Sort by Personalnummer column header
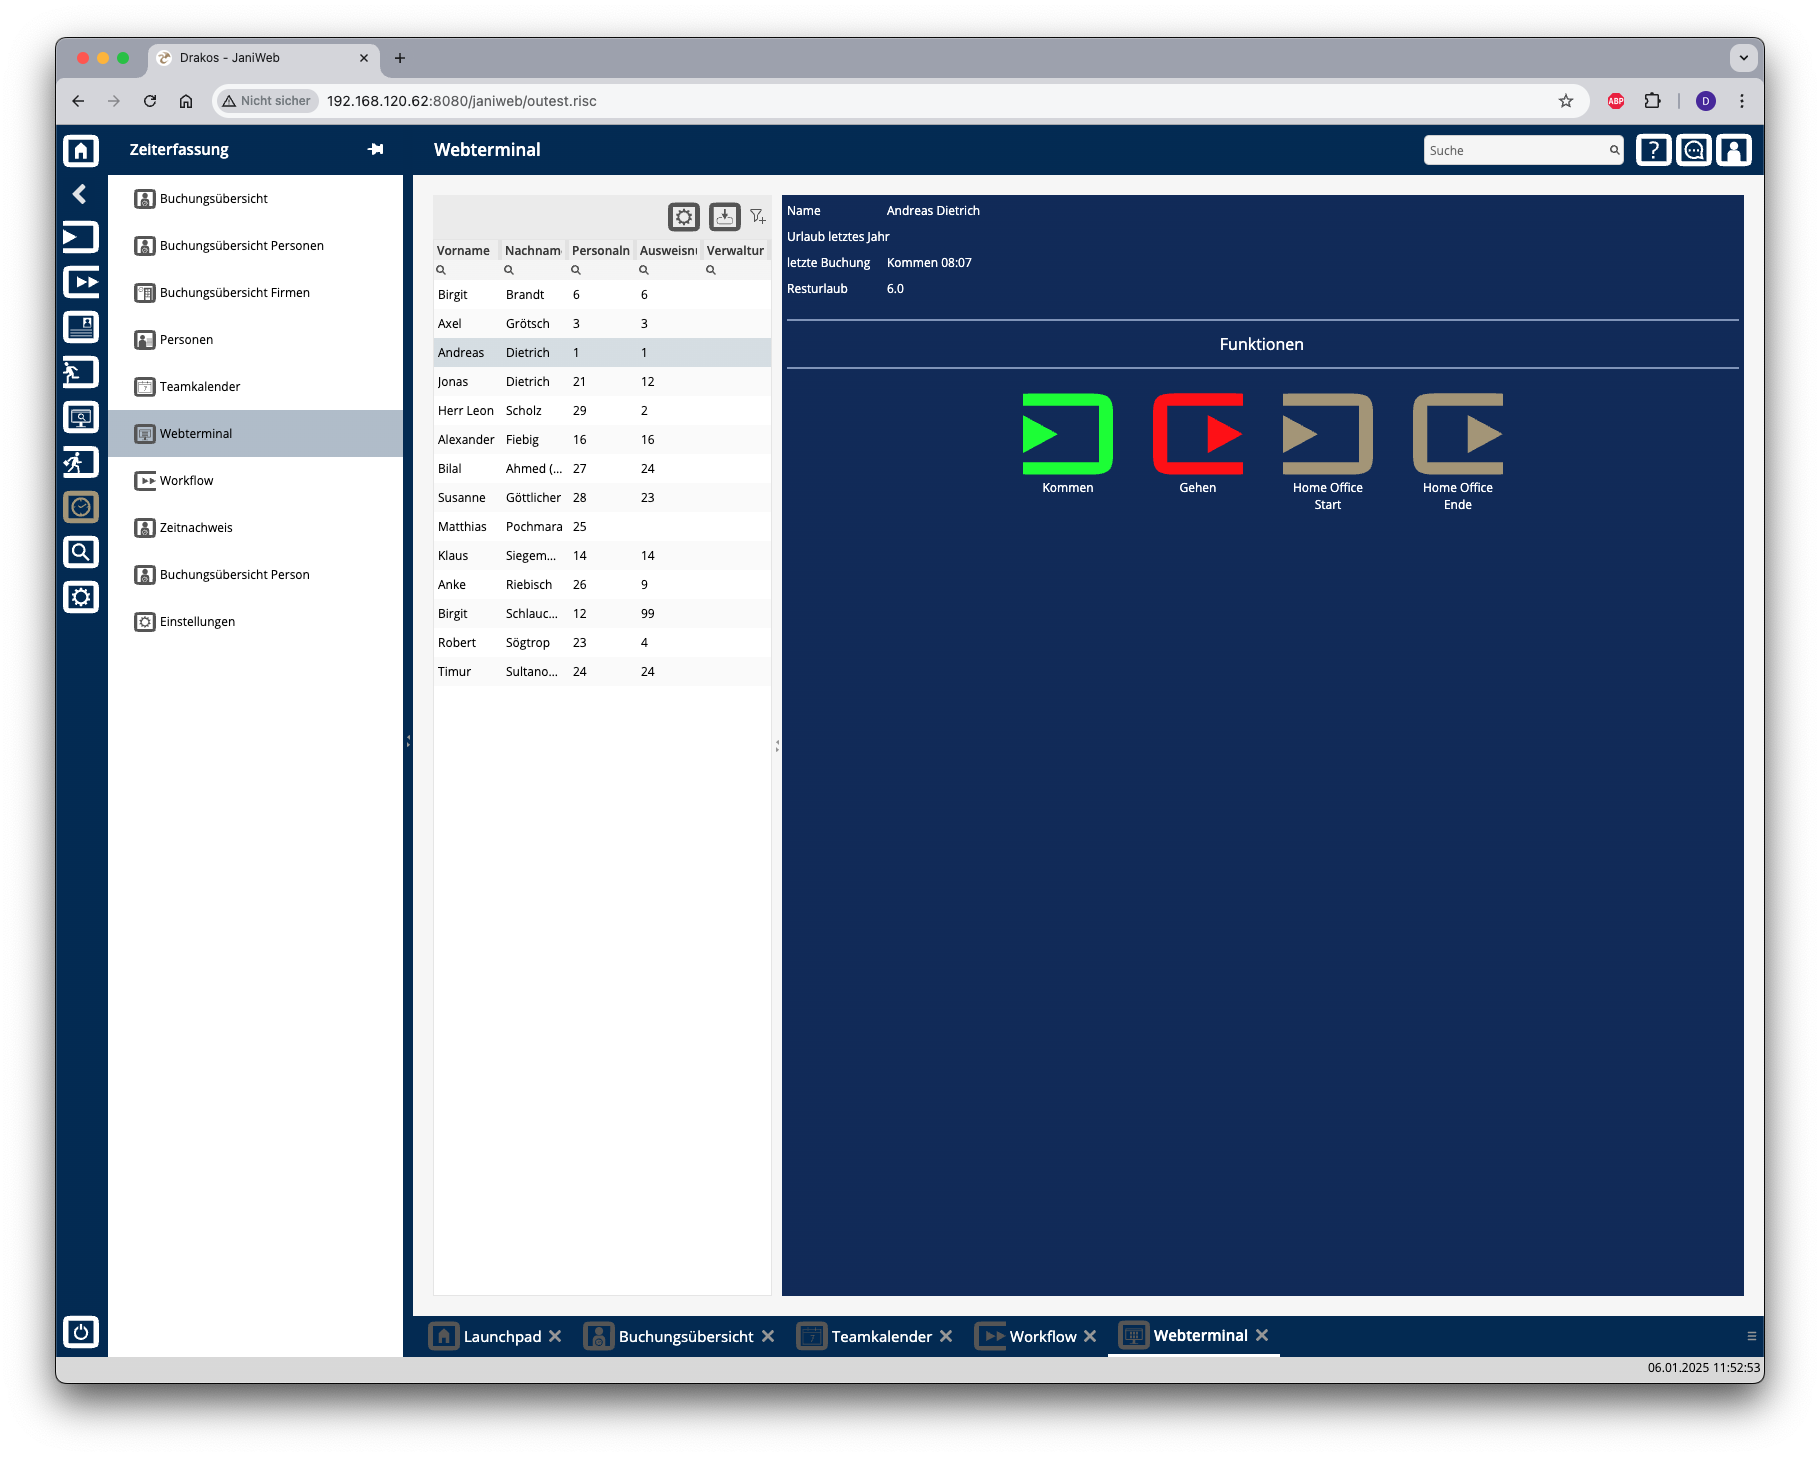 pos(600,251)
